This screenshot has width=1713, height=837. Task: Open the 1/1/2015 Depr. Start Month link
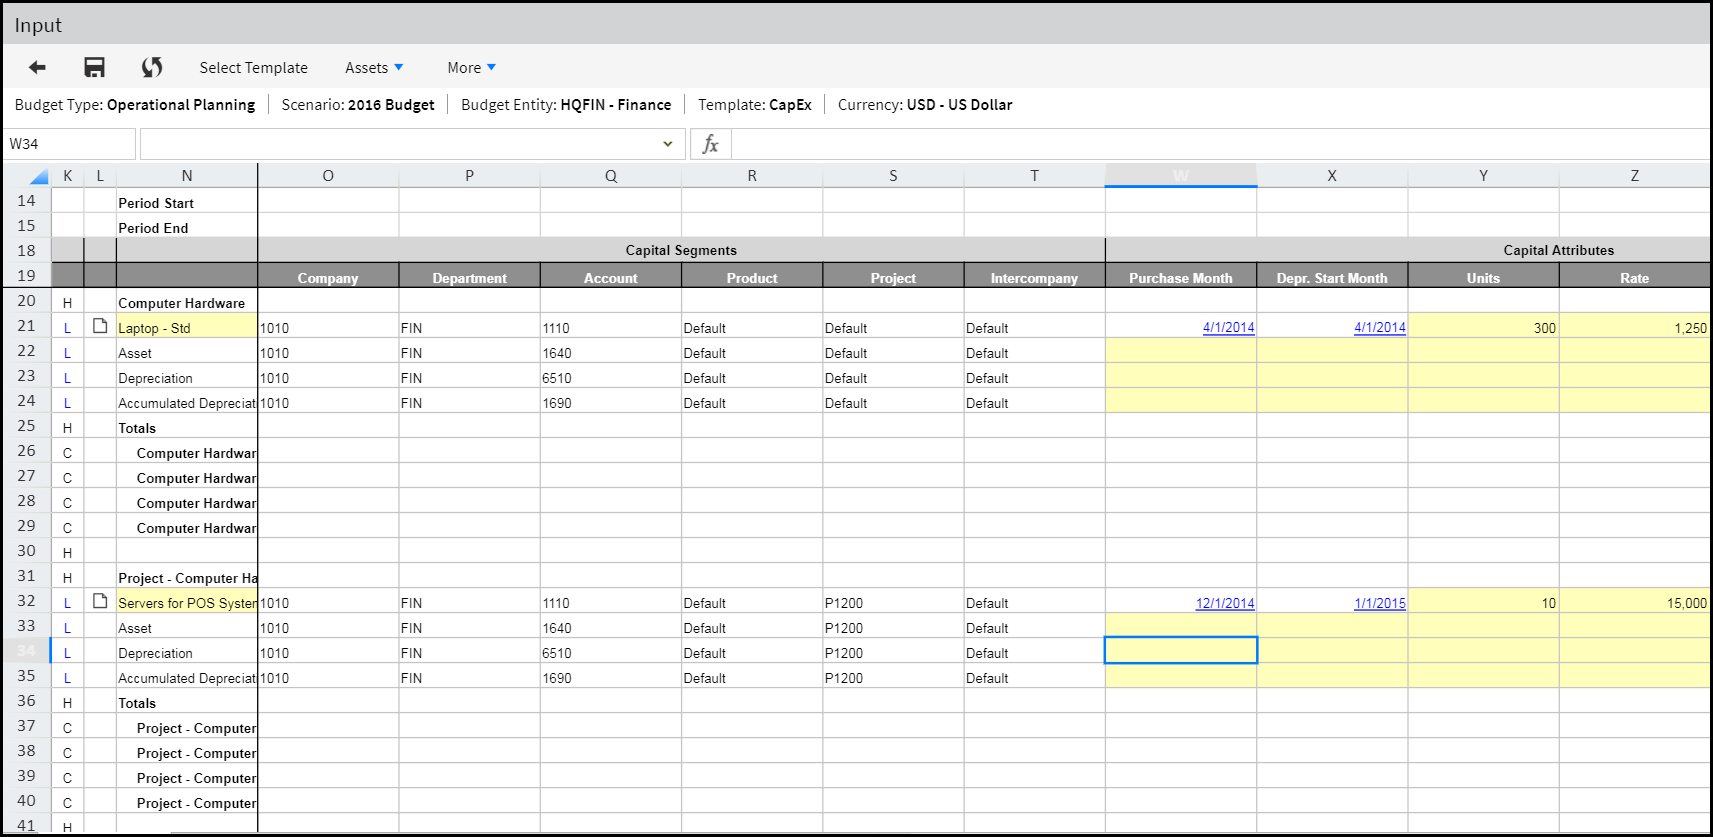(x=1379, y=603)
